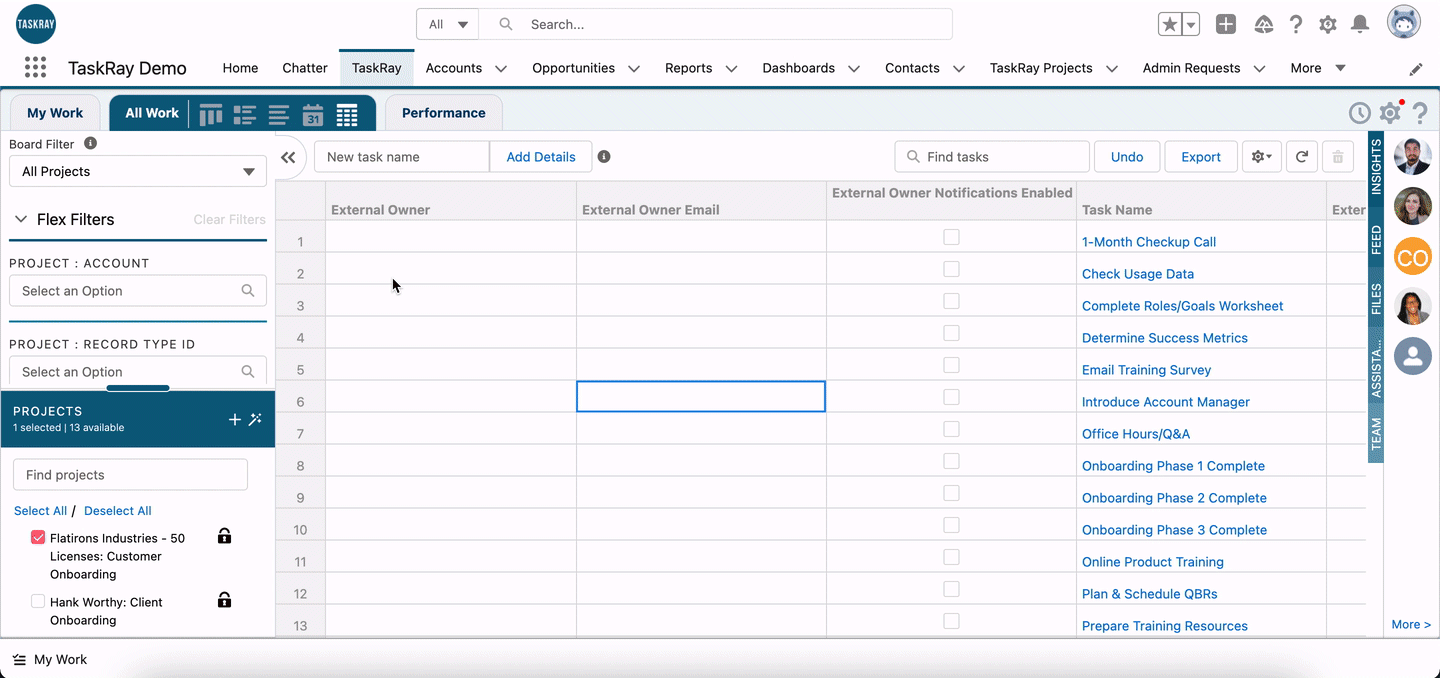Image resolution: width=1440 pixels, height=678 pixels.
Task: Open the notifications bell
Action: click(1360, 25)
